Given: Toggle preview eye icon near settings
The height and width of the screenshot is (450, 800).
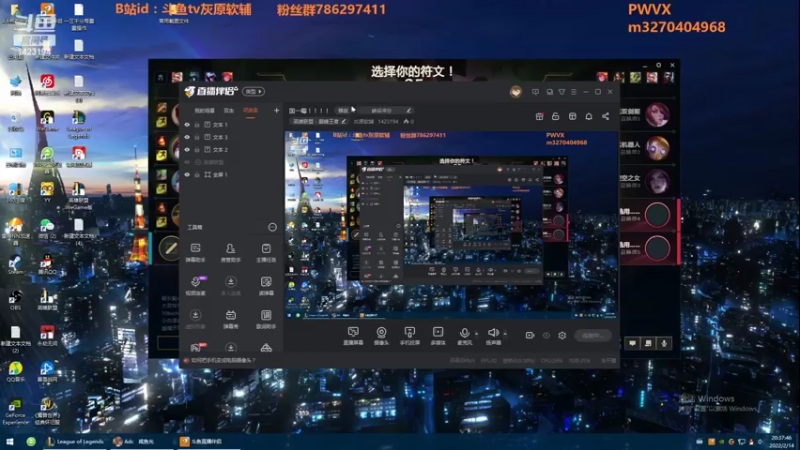Looking at the screenshot, I should point(546,335).
